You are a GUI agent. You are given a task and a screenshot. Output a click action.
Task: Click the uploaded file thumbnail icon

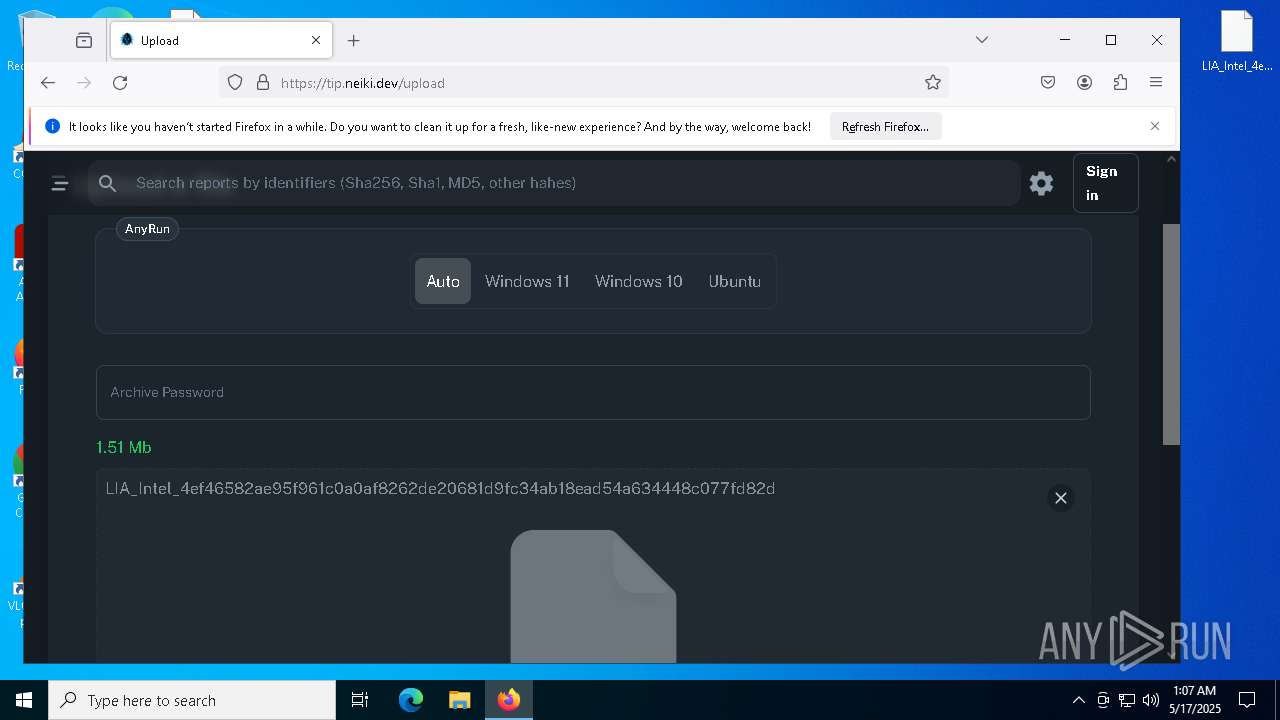click(593, 596)
